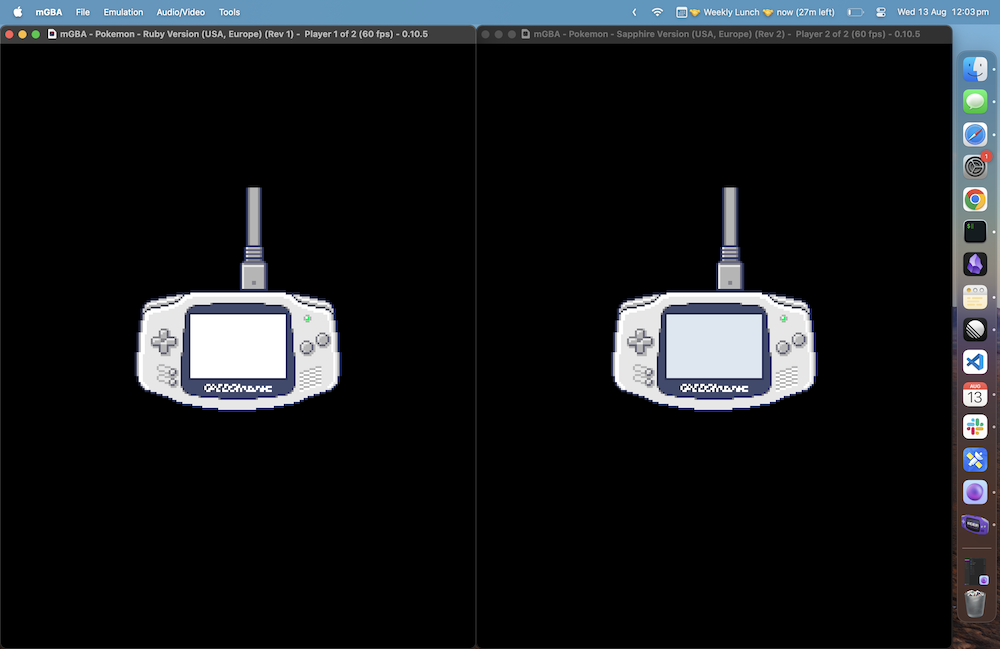This screenshot has height=649, width=1000.
Task: Open the Trash in the Dock
Action: click(974, 603)
